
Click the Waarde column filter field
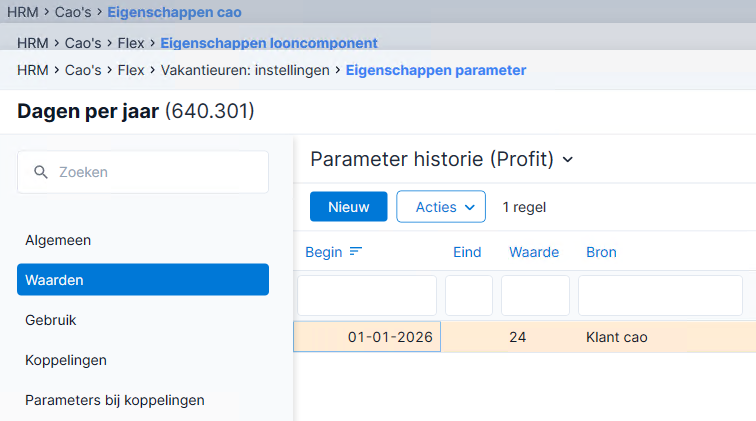535,296
